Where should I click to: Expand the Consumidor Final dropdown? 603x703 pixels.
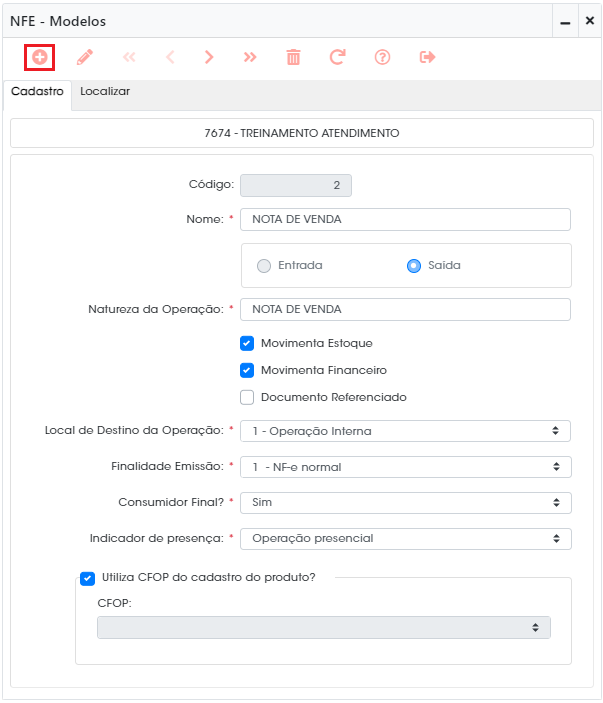[x=406, y=503]
